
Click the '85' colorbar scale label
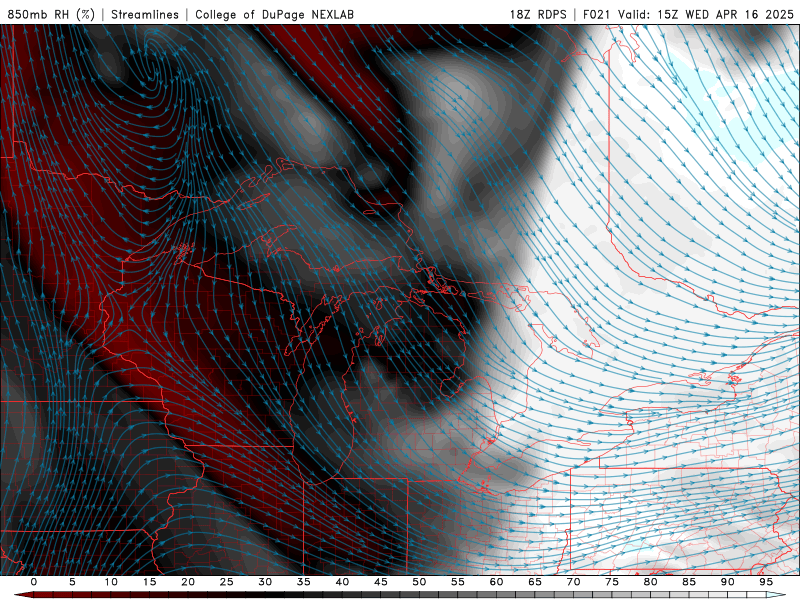[x=689, y=582]
